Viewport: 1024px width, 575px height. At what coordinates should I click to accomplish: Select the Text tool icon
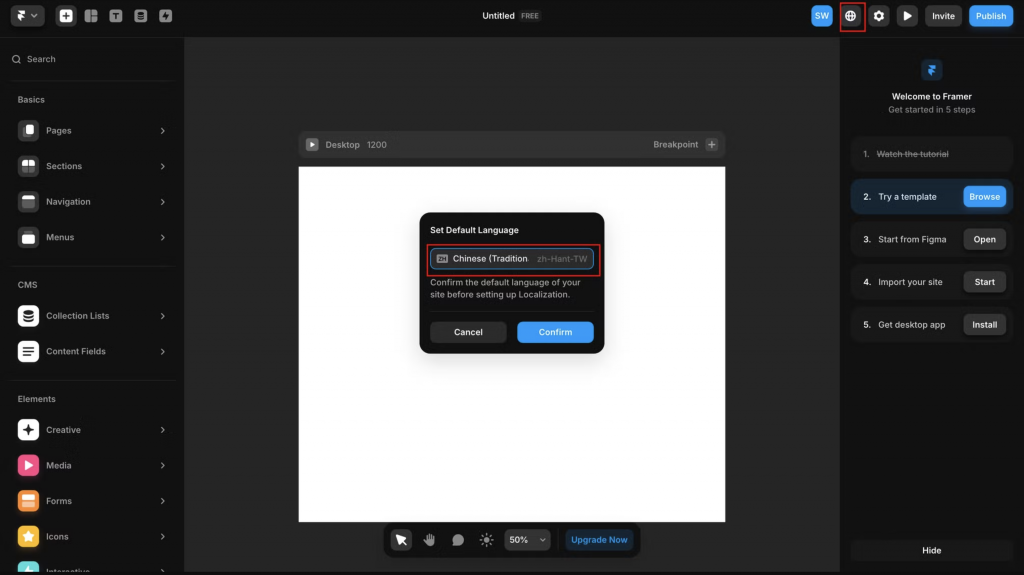tap(116, 16)
